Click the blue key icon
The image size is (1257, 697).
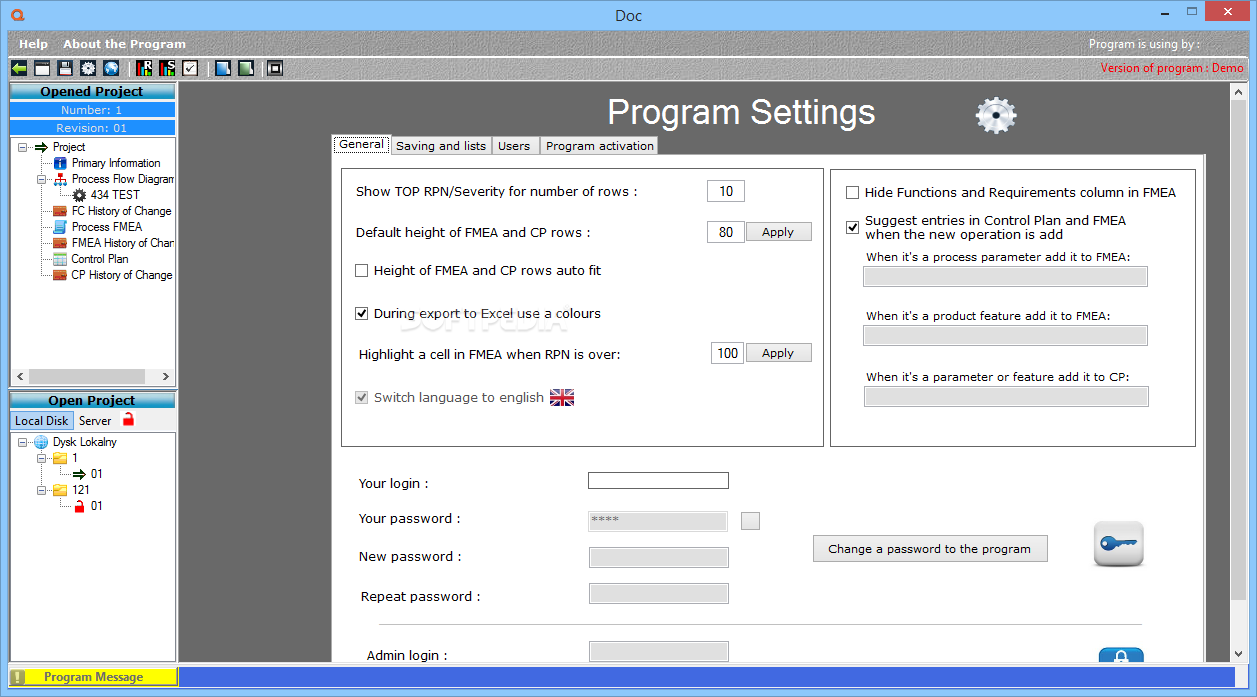point(1118,544)
